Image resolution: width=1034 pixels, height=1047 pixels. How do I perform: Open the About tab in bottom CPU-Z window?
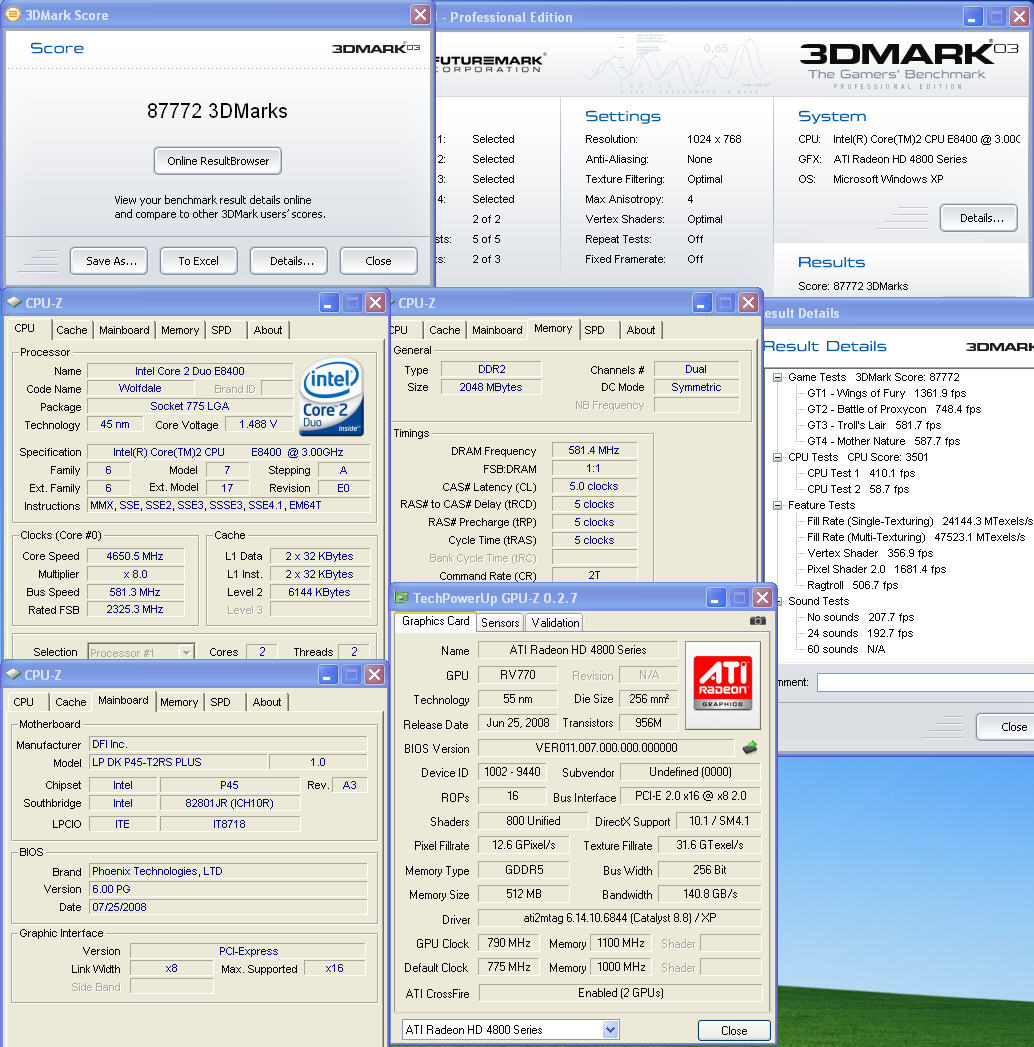click(x=266, y=702)
